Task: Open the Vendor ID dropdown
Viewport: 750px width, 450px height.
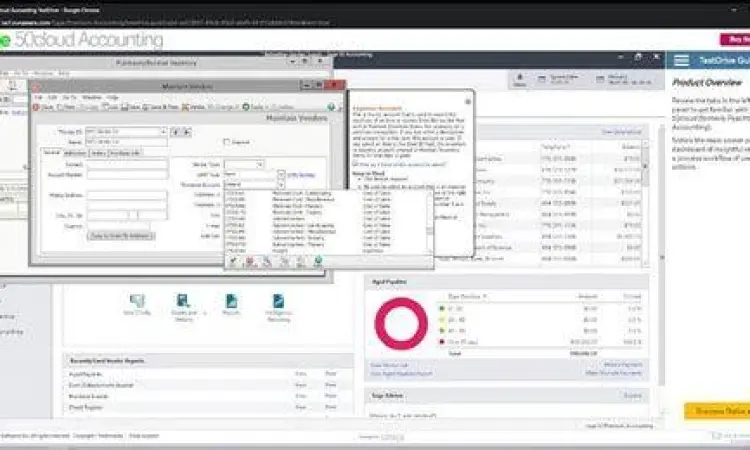Action: click(164, 131)
